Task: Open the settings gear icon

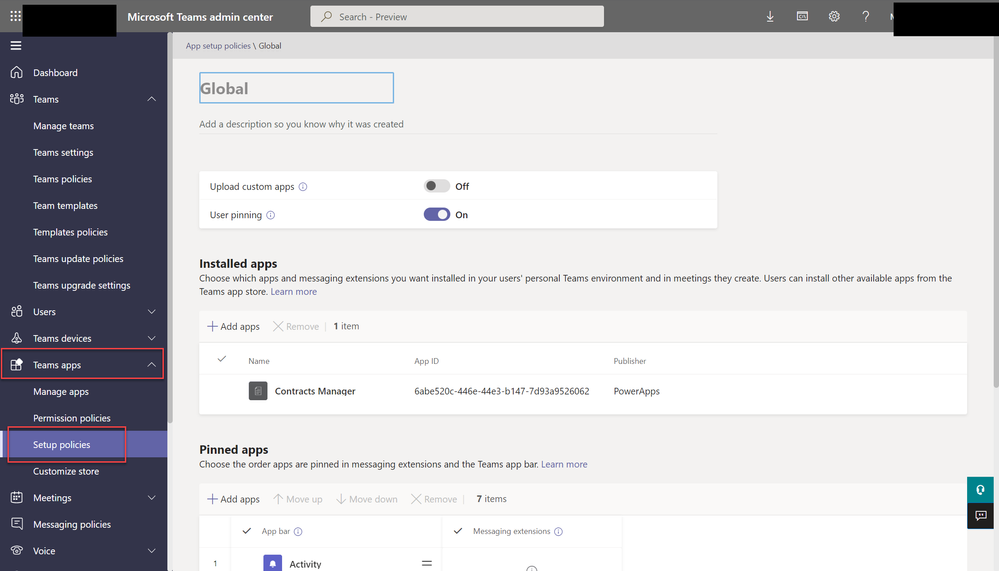Action: coord(834,17)
